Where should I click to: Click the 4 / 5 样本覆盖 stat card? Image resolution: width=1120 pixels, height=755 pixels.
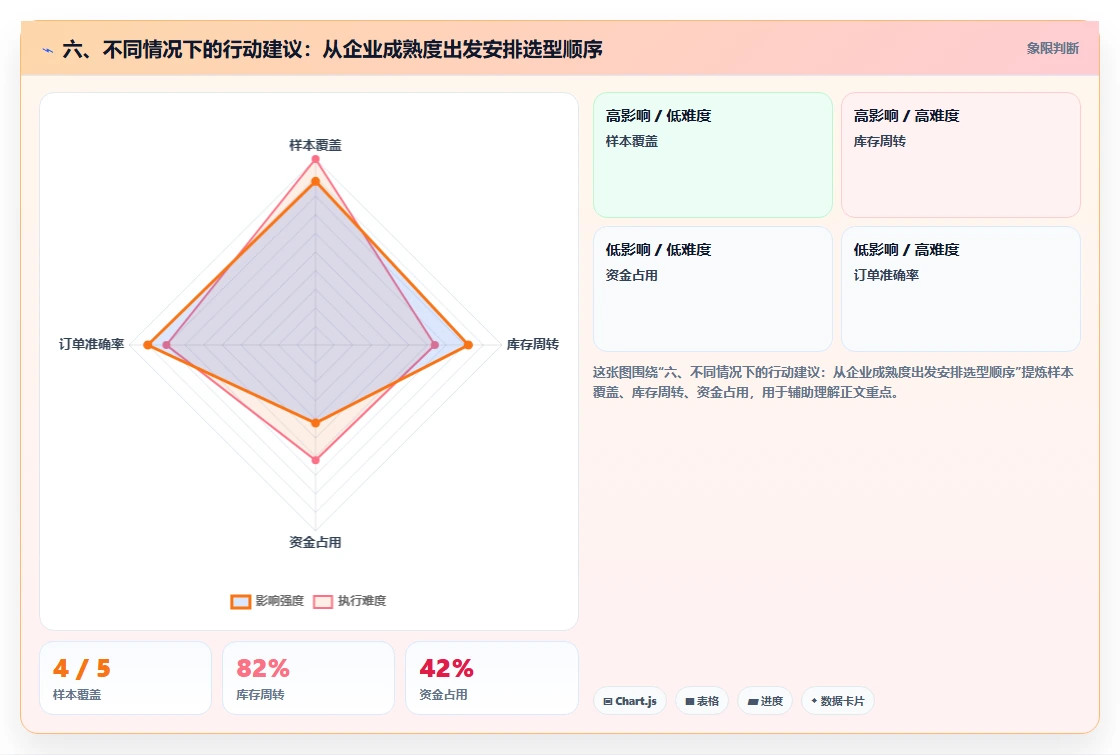click(126, 678)
